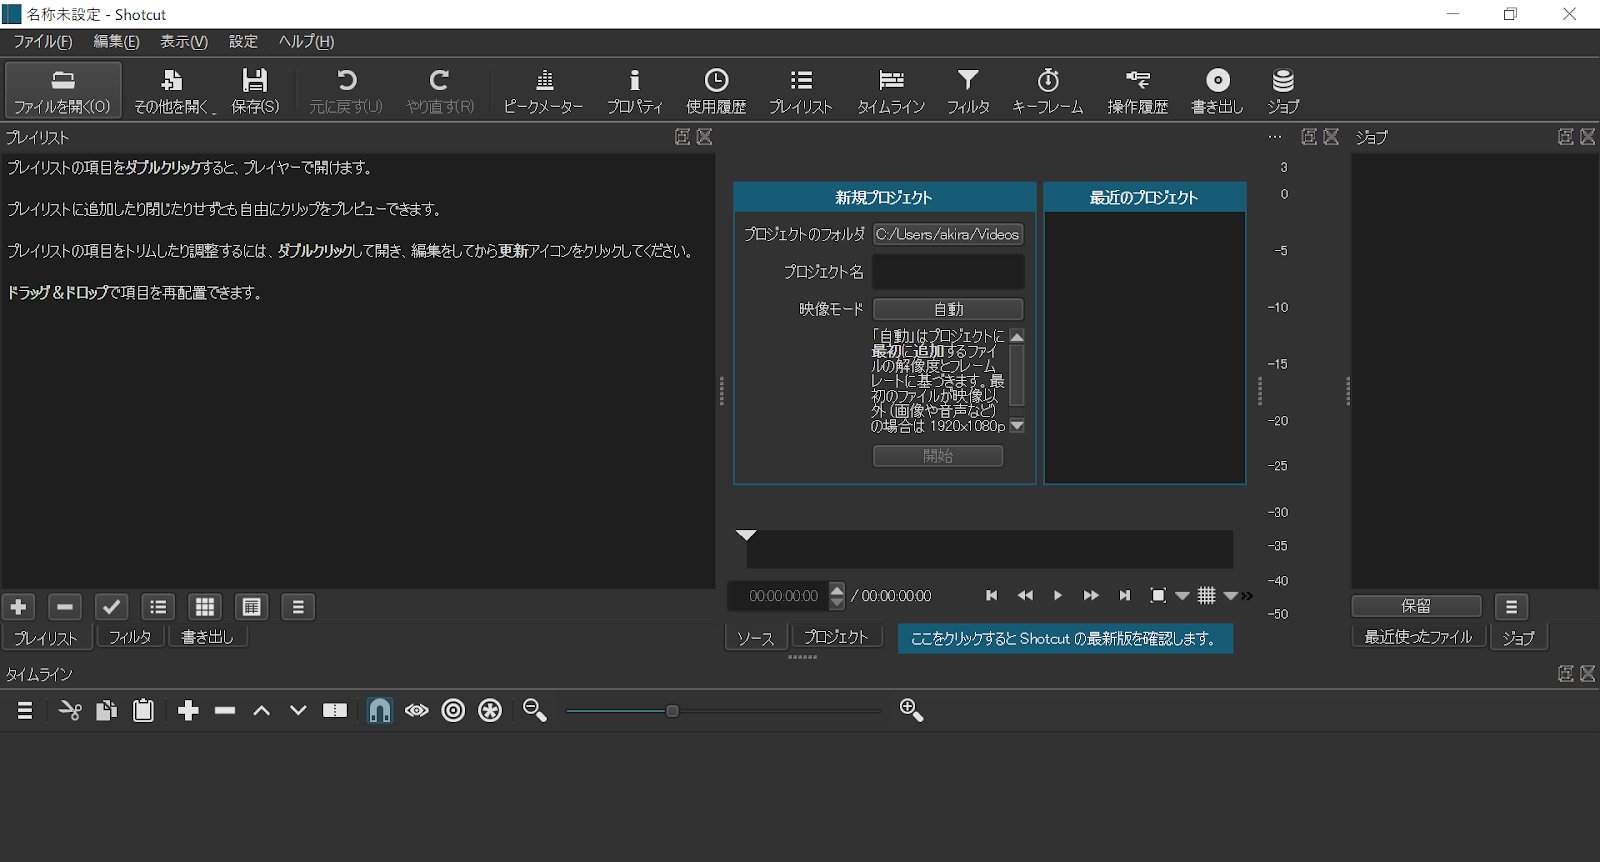The height and width of the screenshot is (862, 1600).
Task: Click the rewind playback button
Action: click(x=1025, y=596)
